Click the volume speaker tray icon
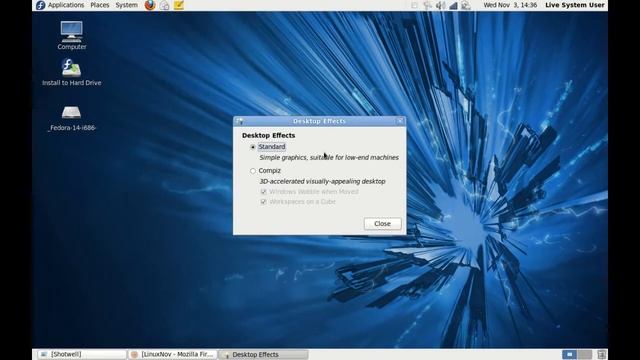640x360 pixels. [x=440, y=5]
